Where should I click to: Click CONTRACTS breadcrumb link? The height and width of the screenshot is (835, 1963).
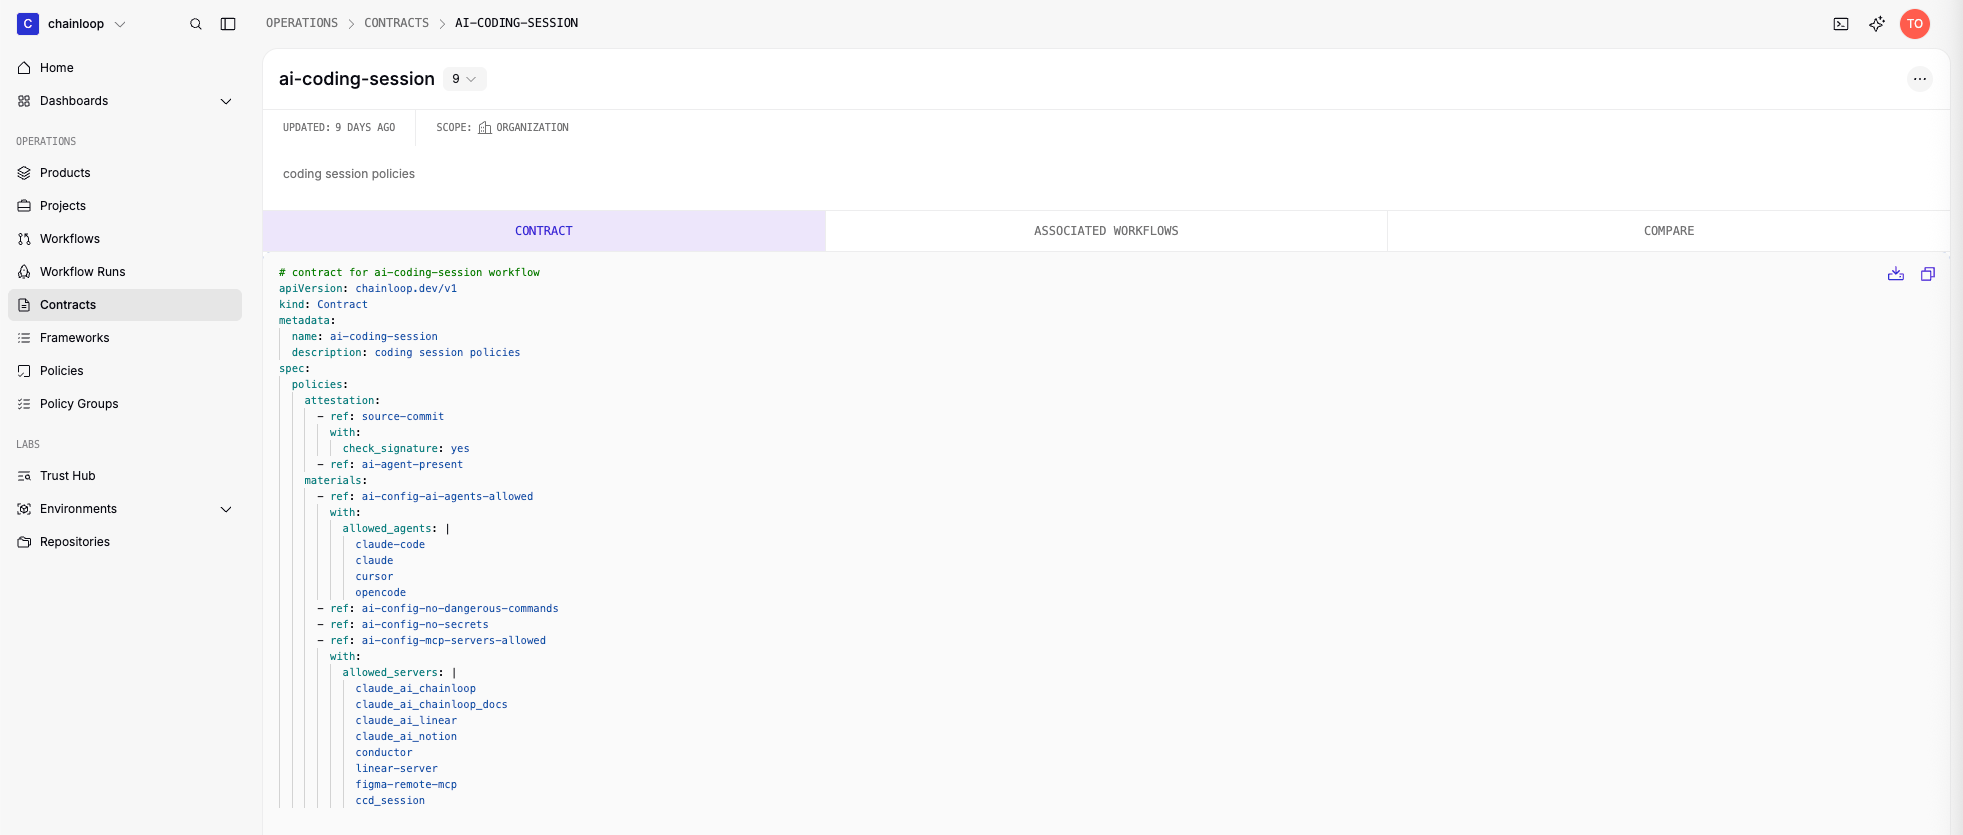coord(396,23)
